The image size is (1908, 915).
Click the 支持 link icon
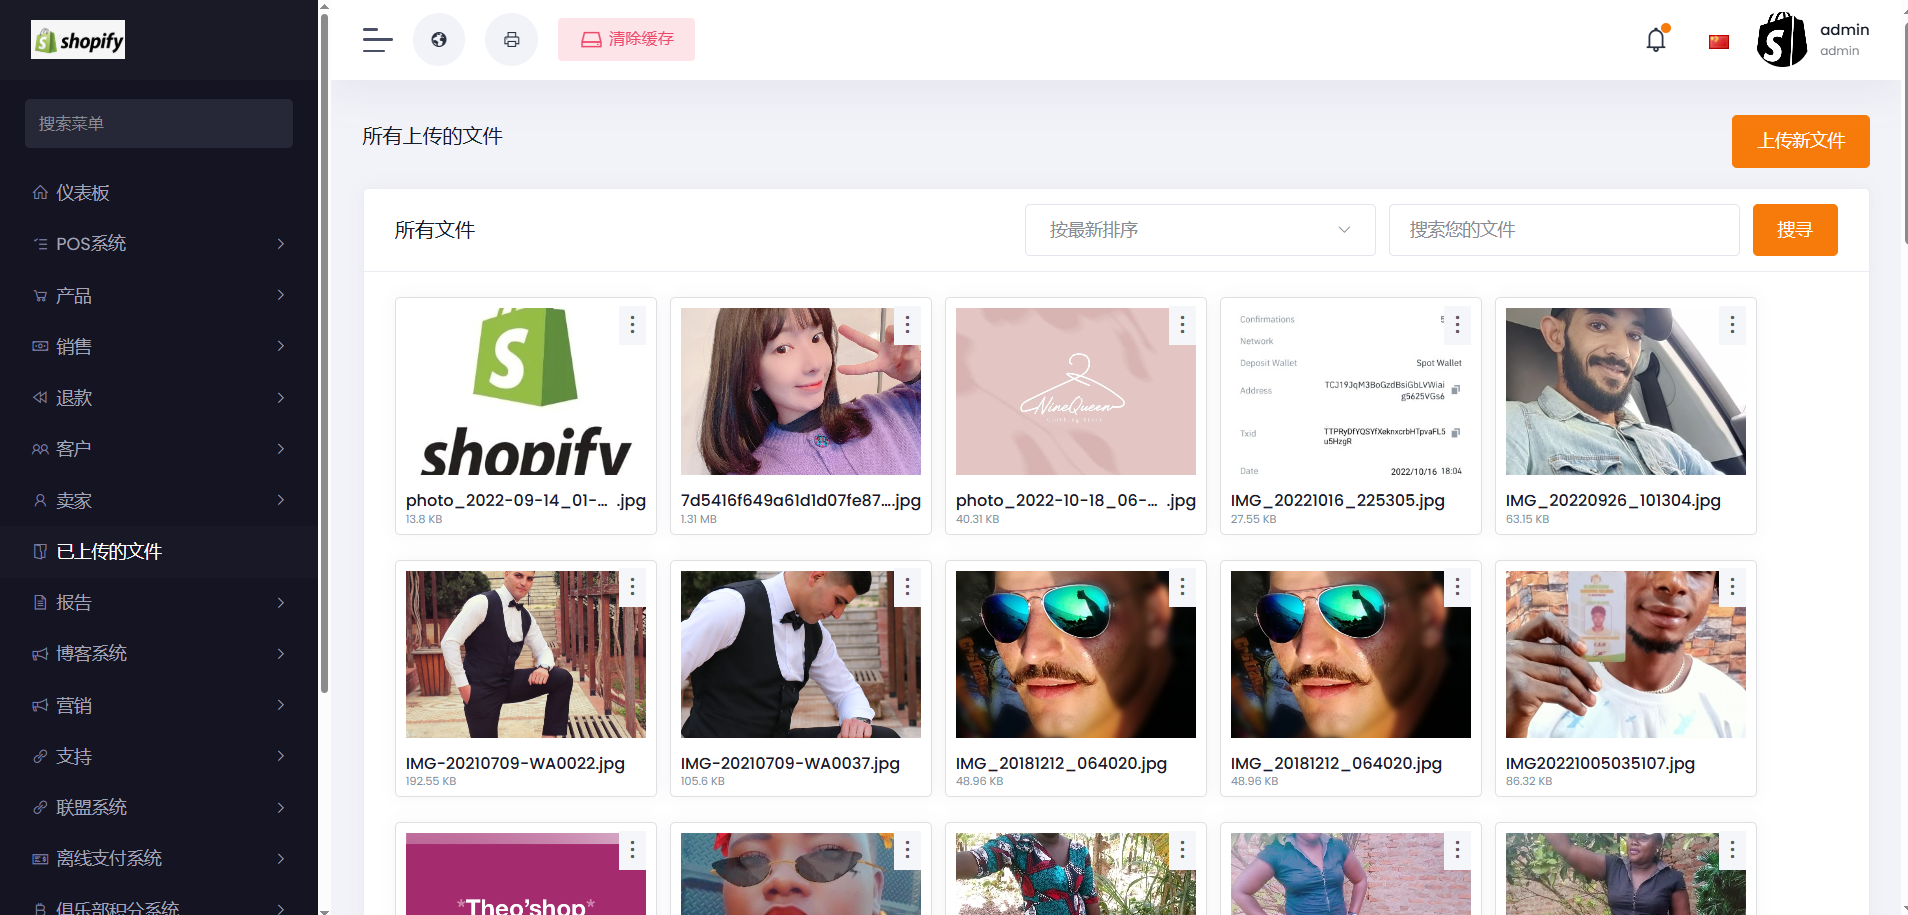click(x=40, y=757)
